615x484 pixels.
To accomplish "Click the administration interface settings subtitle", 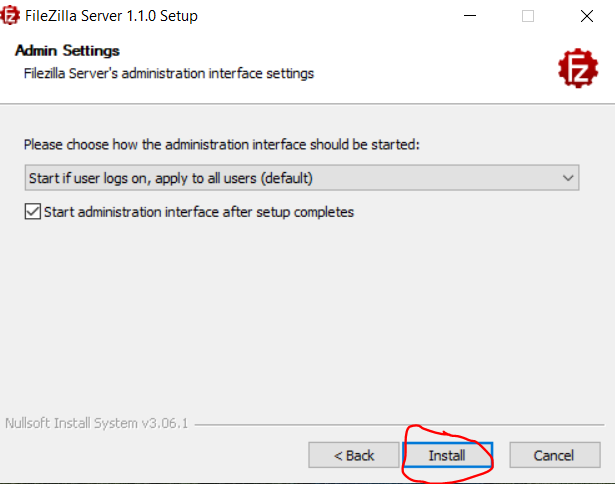I will 169,73.
